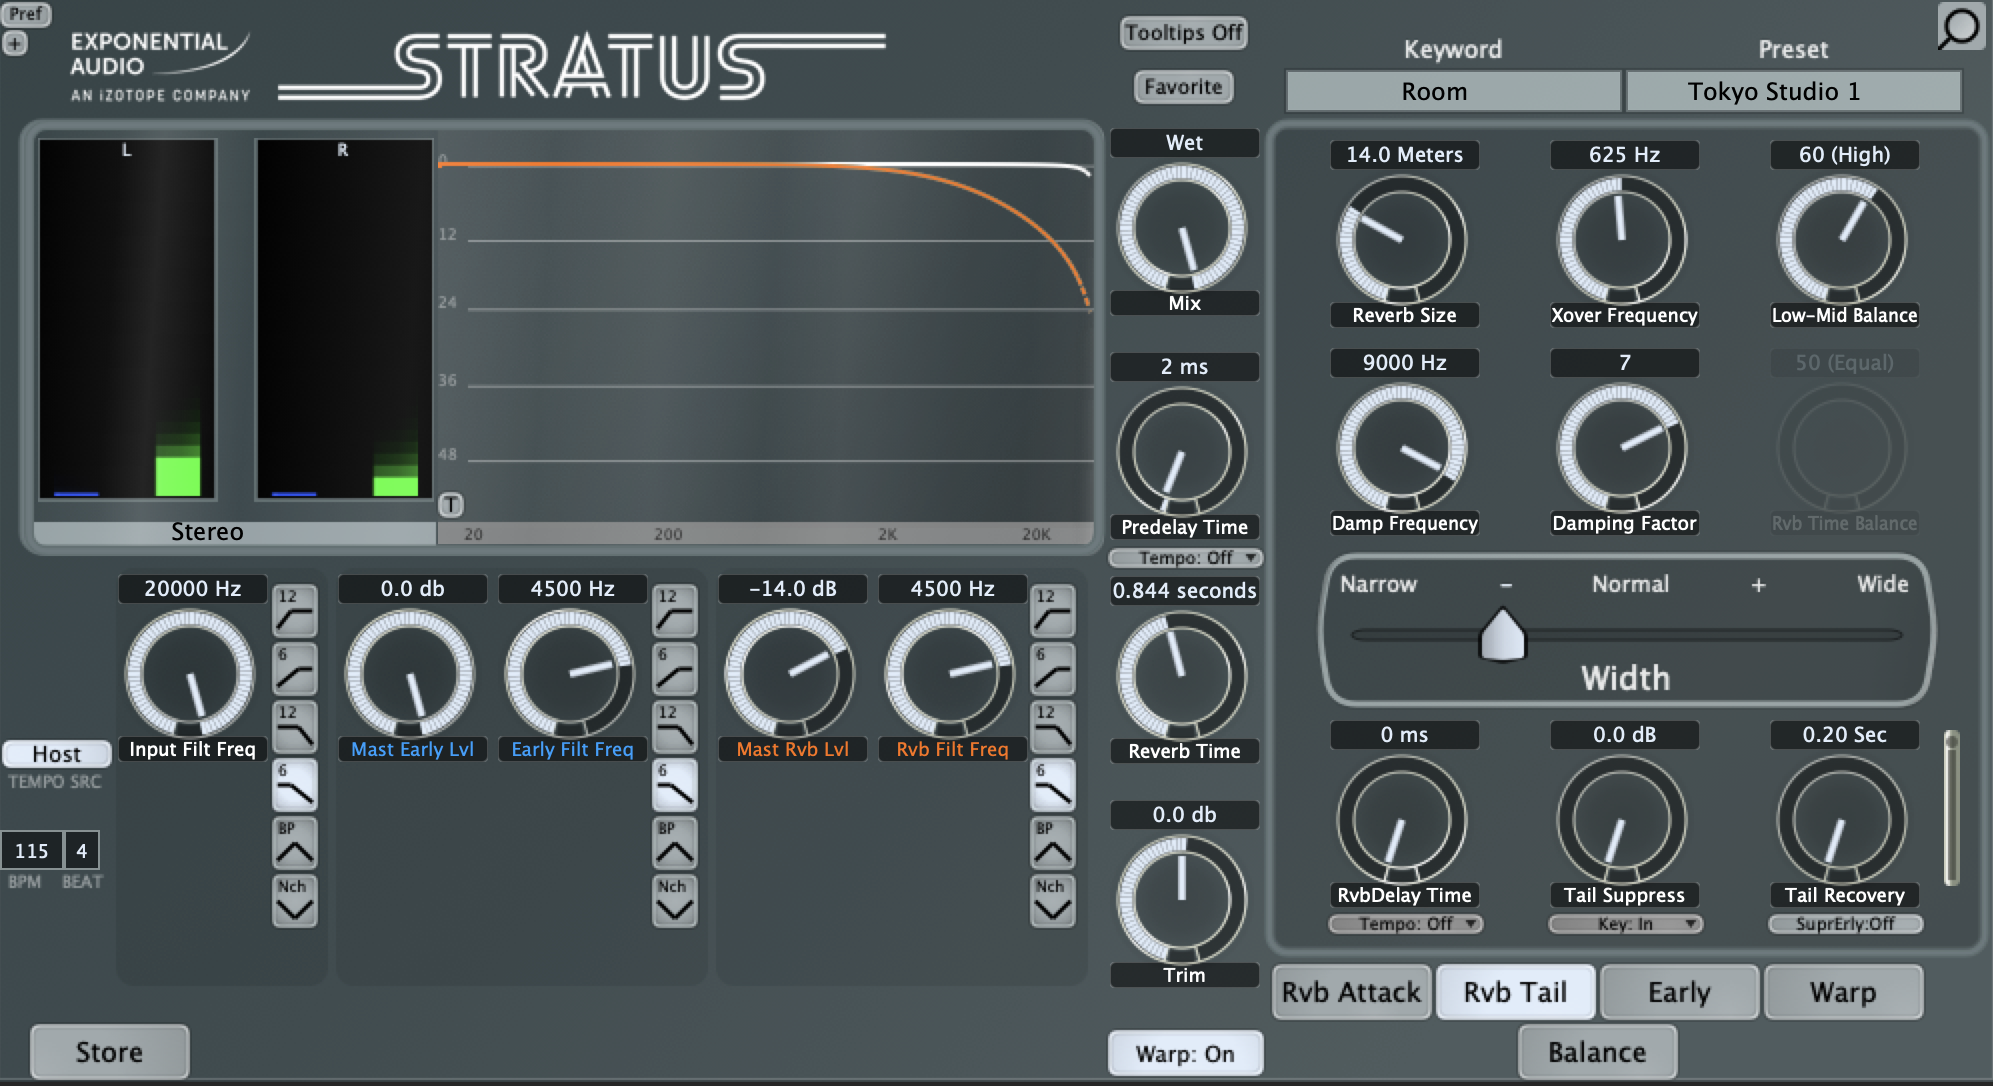Image resolution: width=1993 pixels, height=1086 pixels.
Task: Click the plus icon below Pref
Action: pyautogui.click(x=14, y=44)
